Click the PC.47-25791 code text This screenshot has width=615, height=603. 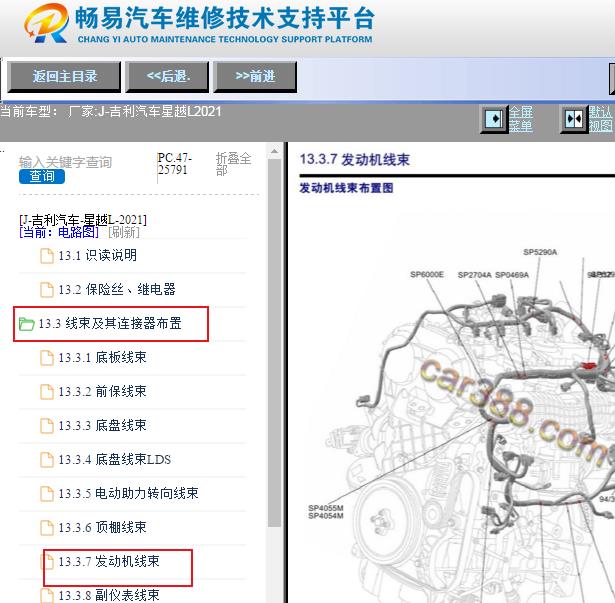tap(175, 164)
